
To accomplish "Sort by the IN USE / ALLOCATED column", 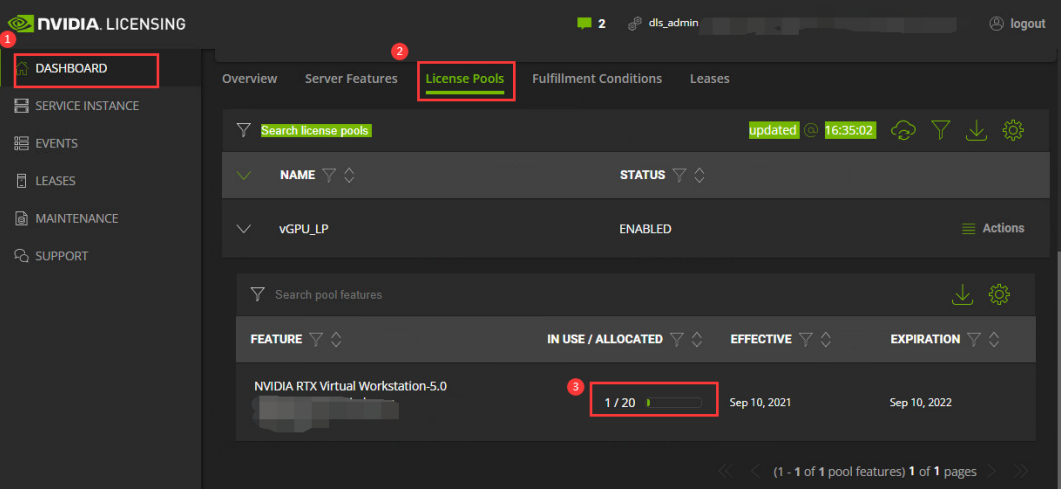I will 697,340.
